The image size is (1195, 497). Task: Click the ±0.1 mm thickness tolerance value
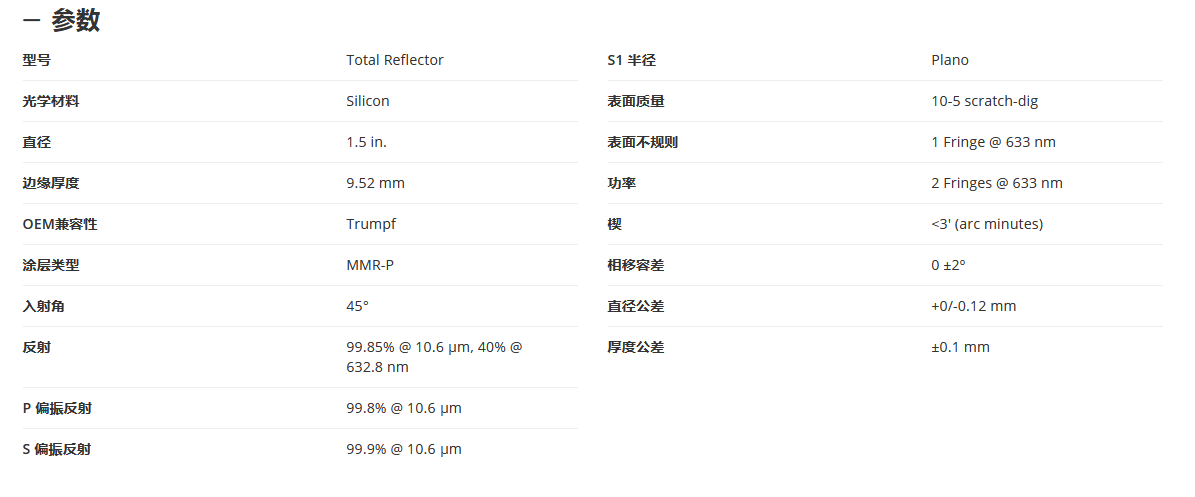click(960, 348)
